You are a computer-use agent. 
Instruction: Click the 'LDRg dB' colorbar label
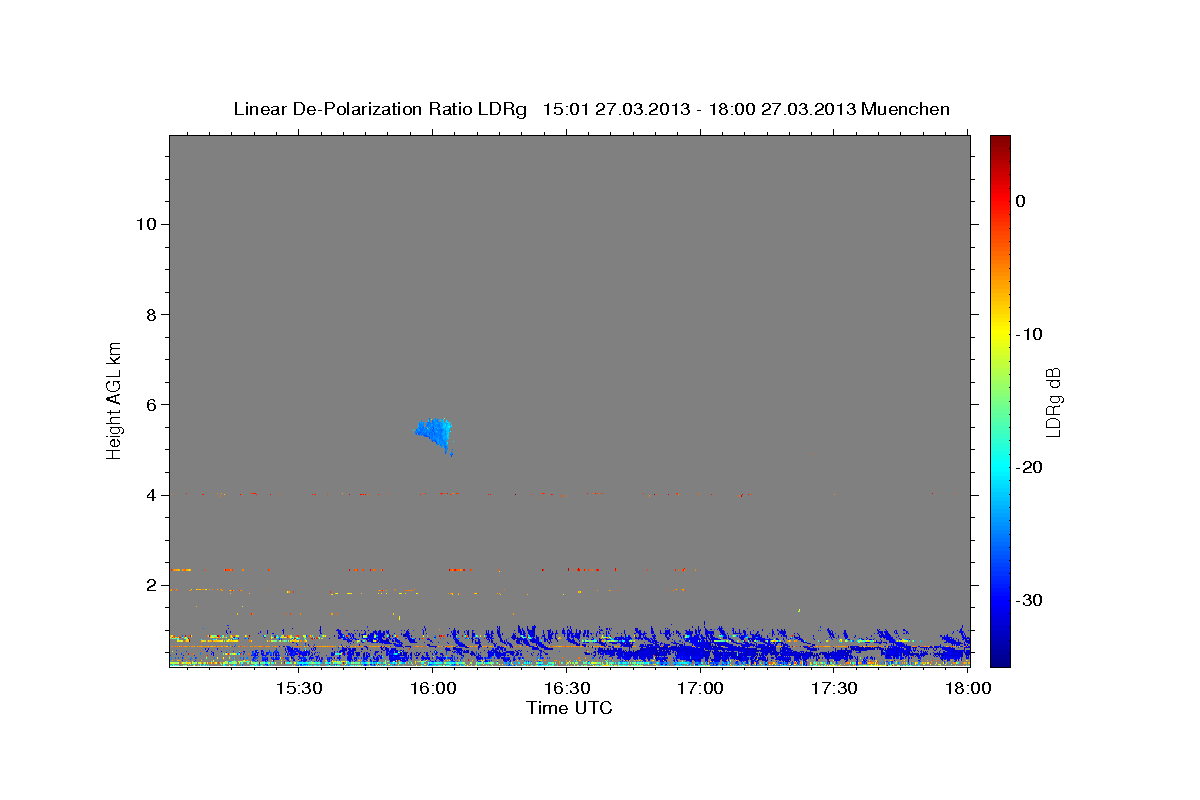[x=1053, y=402]
